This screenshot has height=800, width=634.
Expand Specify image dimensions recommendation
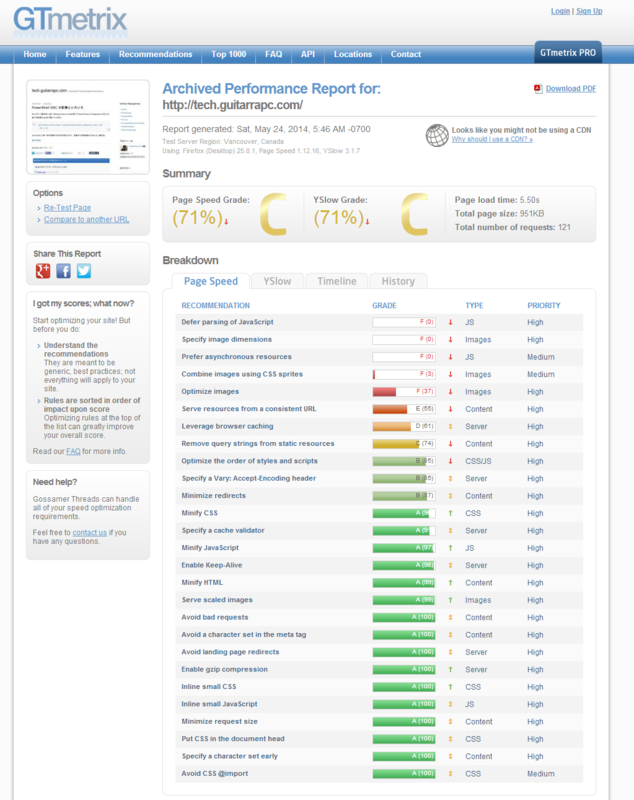[226, 339]
